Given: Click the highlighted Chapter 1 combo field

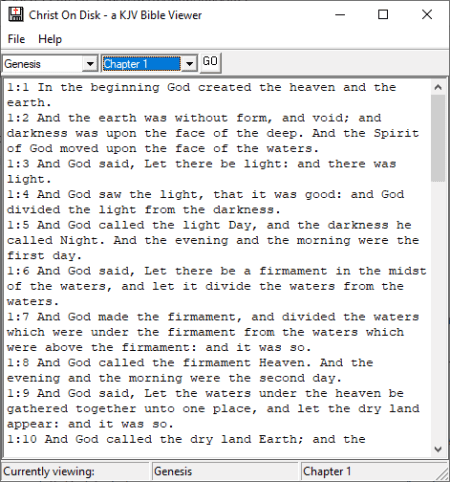Looking at the screenshot, I should 141,63.
